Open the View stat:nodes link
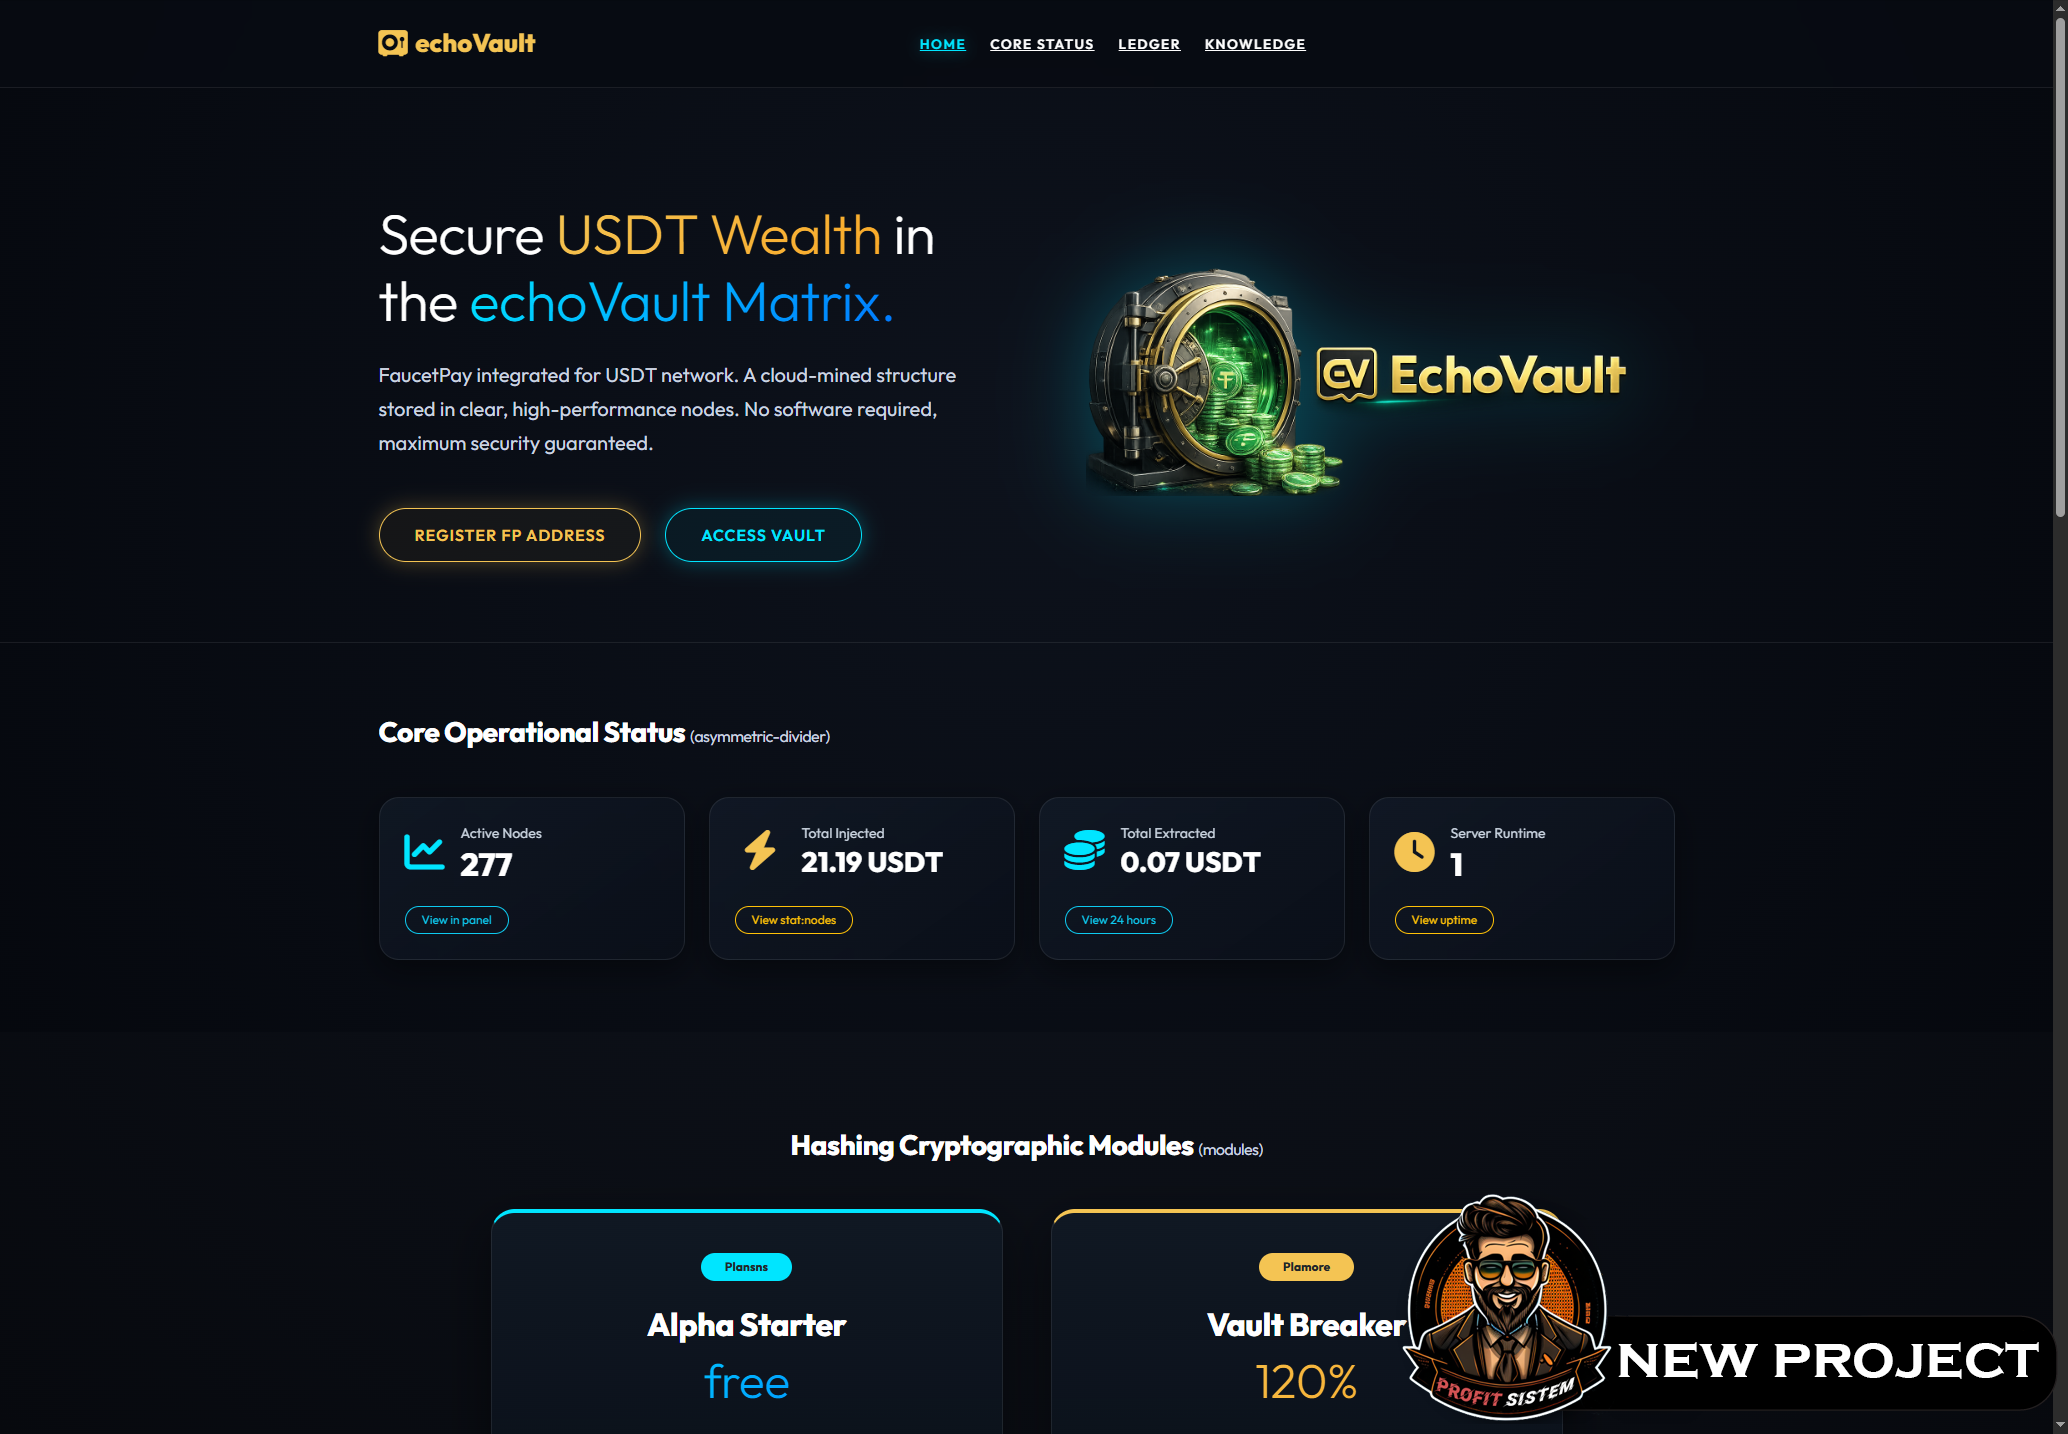 [793, 920]
